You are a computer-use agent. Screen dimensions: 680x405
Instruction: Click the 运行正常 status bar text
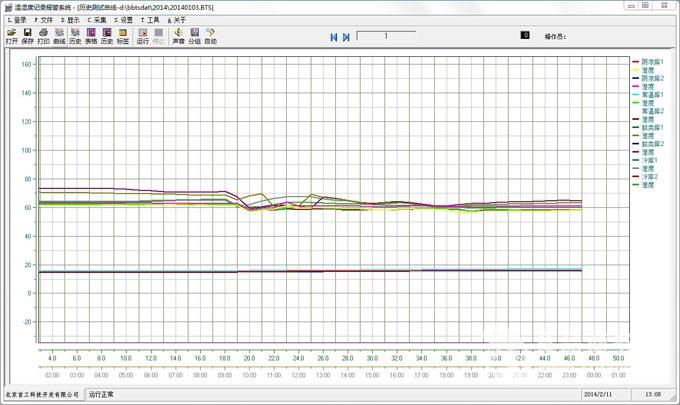pos(101,395)
